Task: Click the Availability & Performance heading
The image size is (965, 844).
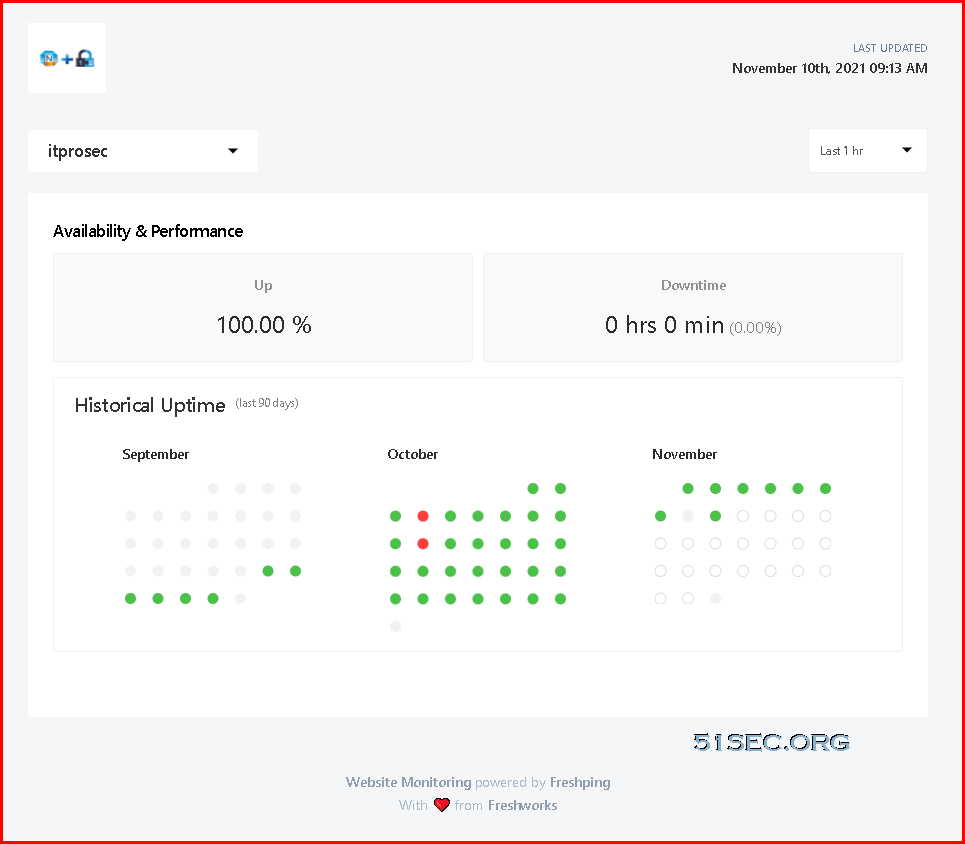Action: pyautogui.click(x=148, y=231)
